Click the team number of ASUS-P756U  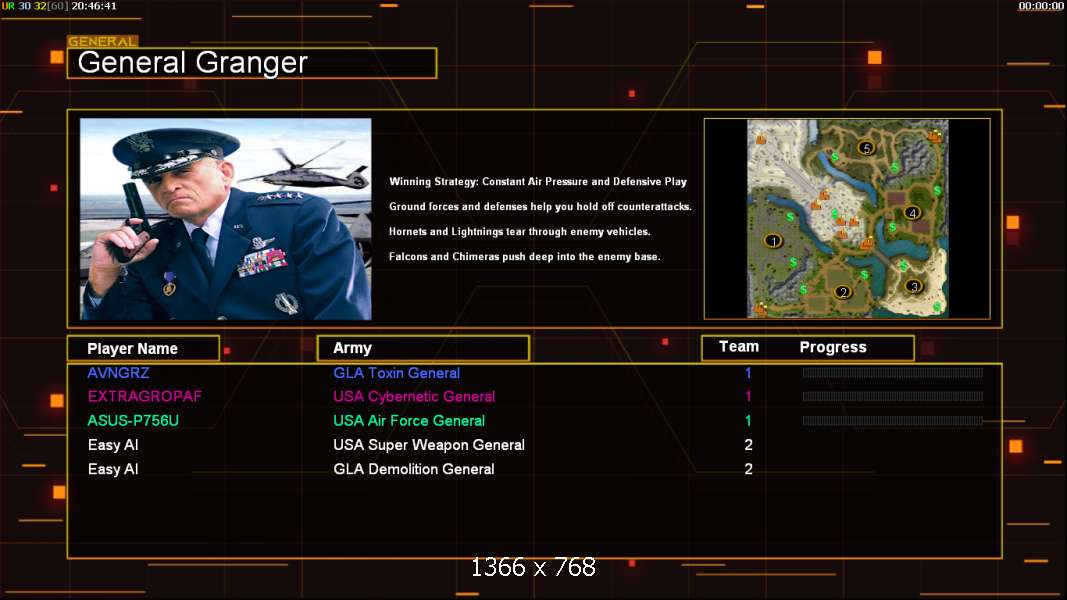pos(748,421)
